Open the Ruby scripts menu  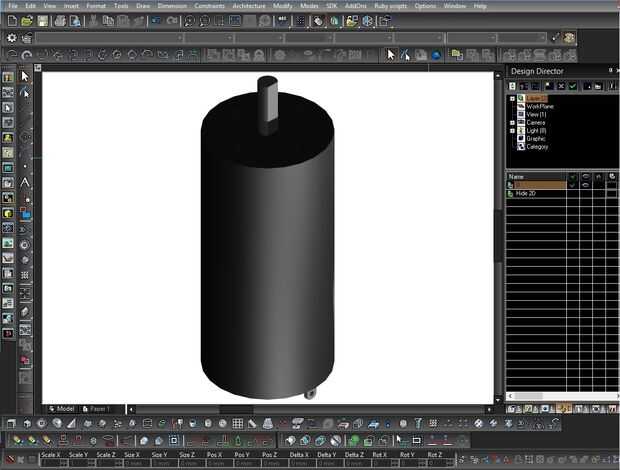[391, 6]
